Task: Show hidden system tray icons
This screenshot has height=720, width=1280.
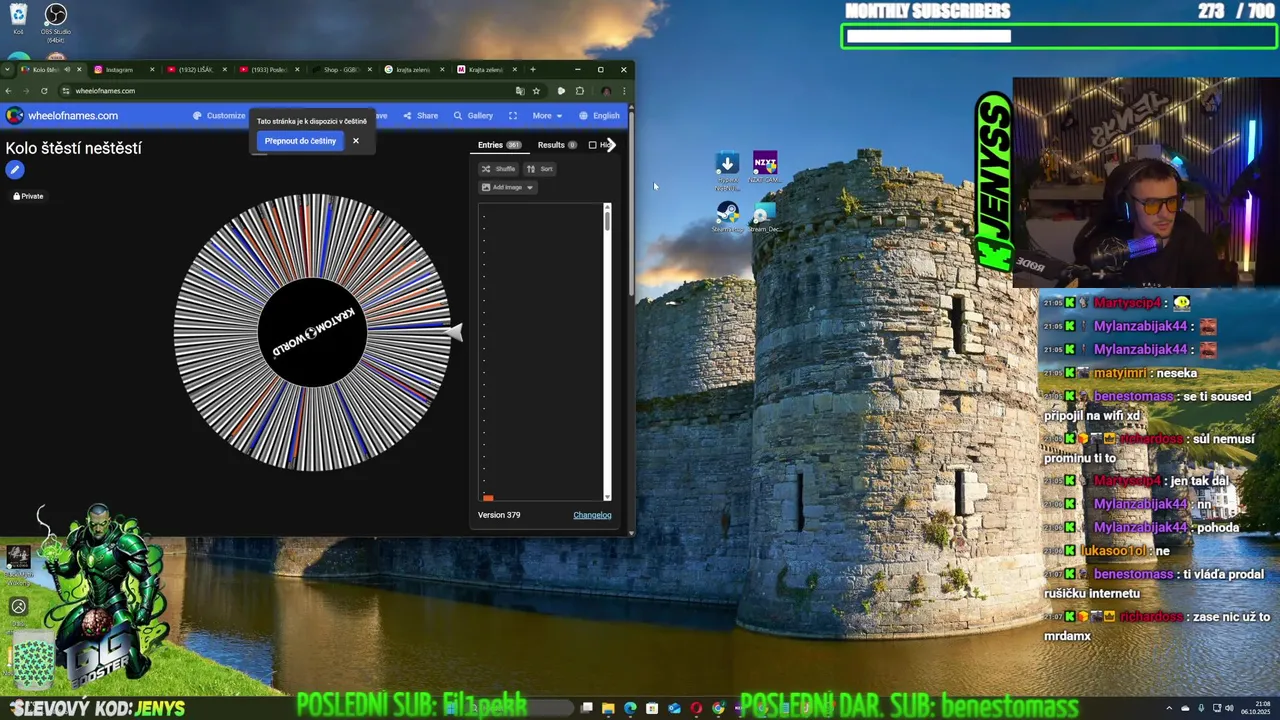Action: point(1169,708)
